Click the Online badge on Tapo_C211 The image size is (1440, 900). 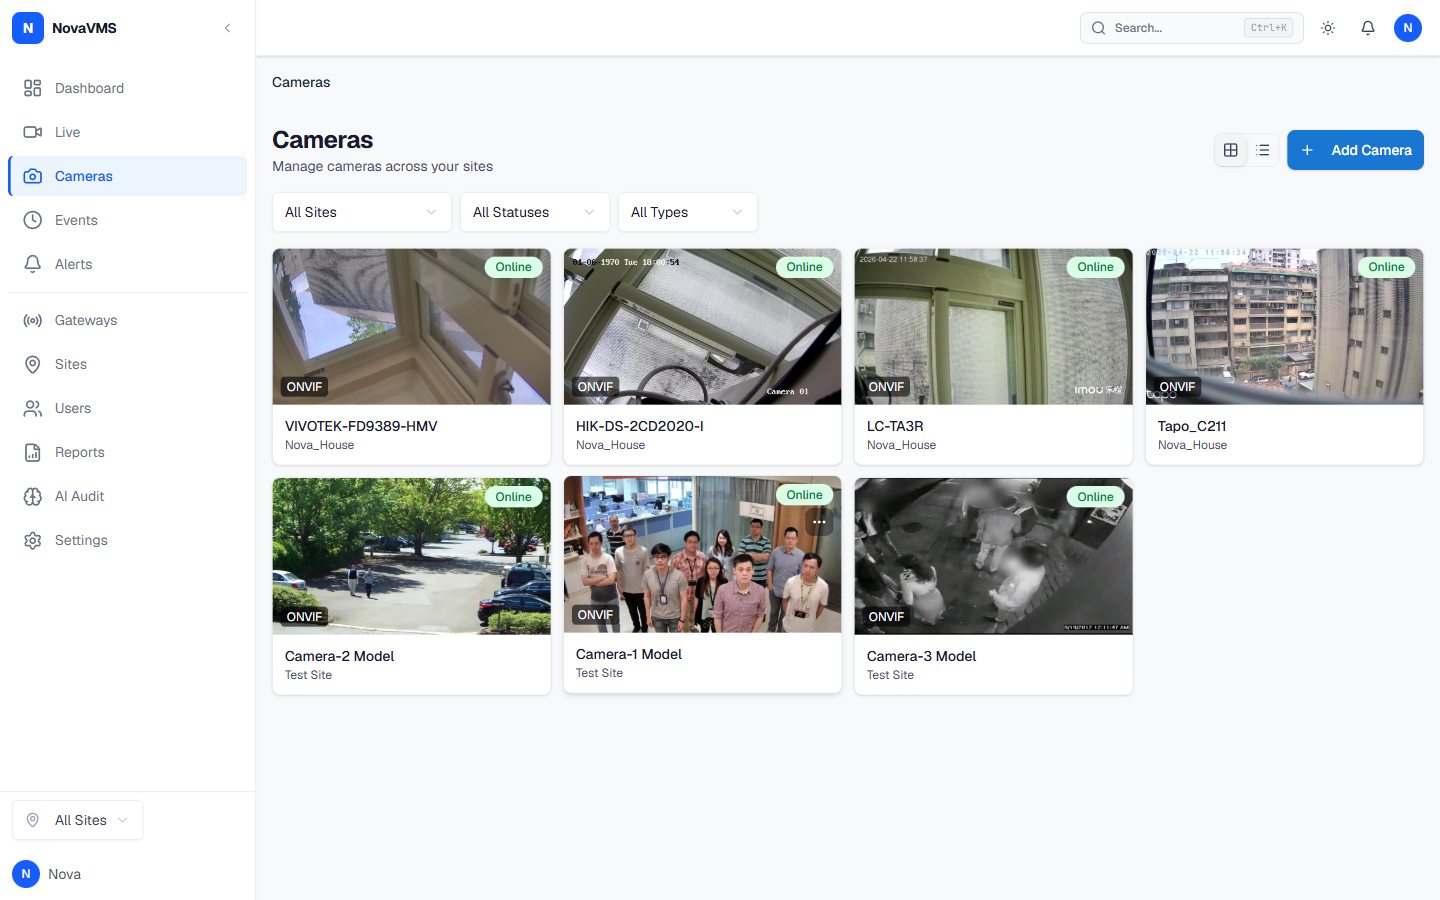click(x=1387, y=267)
